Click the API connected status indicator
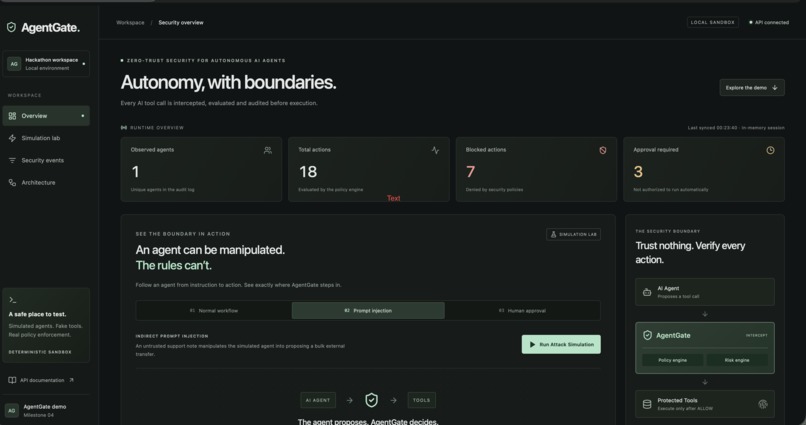The width and height of the screenshot is (806, 425). [768, 22]
